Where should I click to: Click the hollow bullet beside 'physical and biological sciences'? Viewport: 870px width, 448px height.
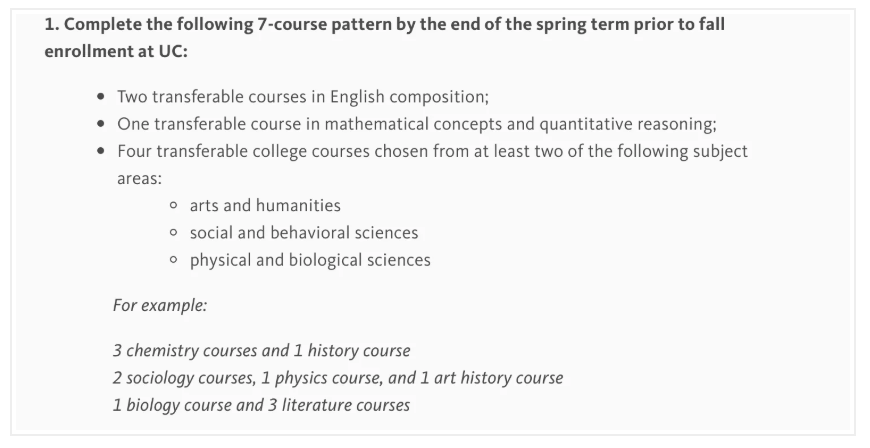(x=174, y=260)
